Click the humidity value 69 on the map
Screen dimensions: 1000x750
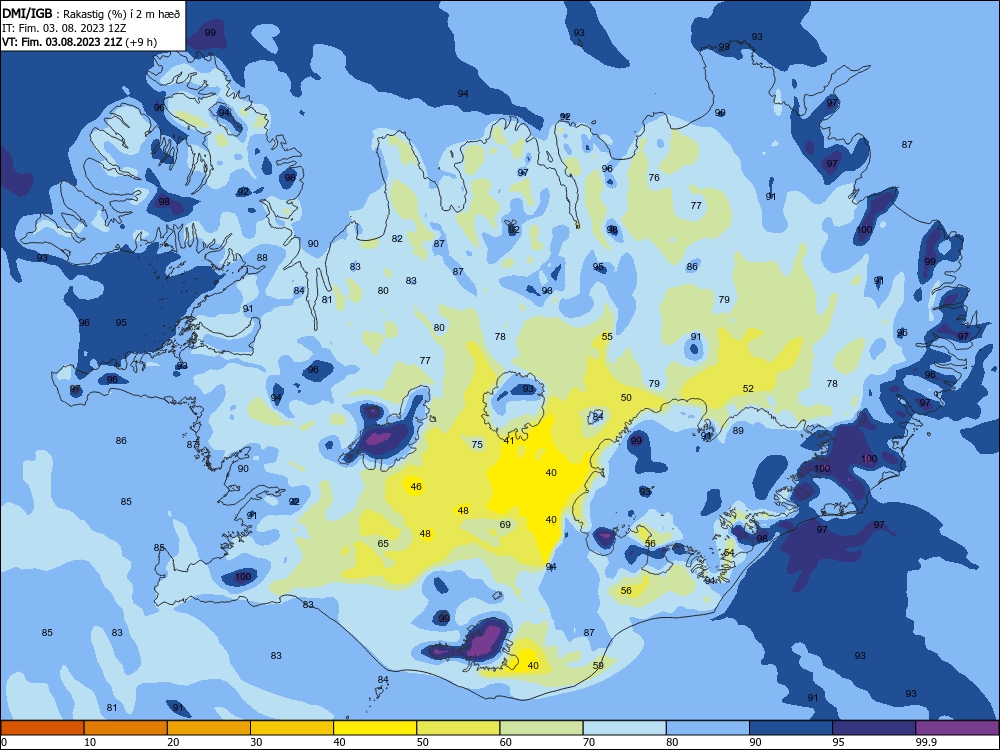[x=505, y=525]
